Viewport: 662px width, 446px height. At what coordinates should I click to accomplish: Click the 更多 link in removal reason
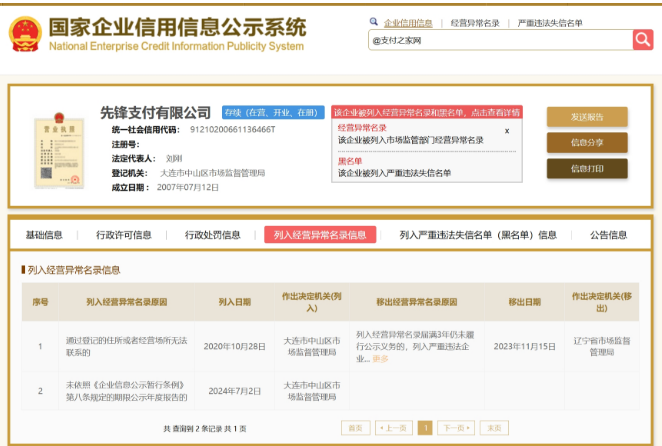[x=380, y=359]
